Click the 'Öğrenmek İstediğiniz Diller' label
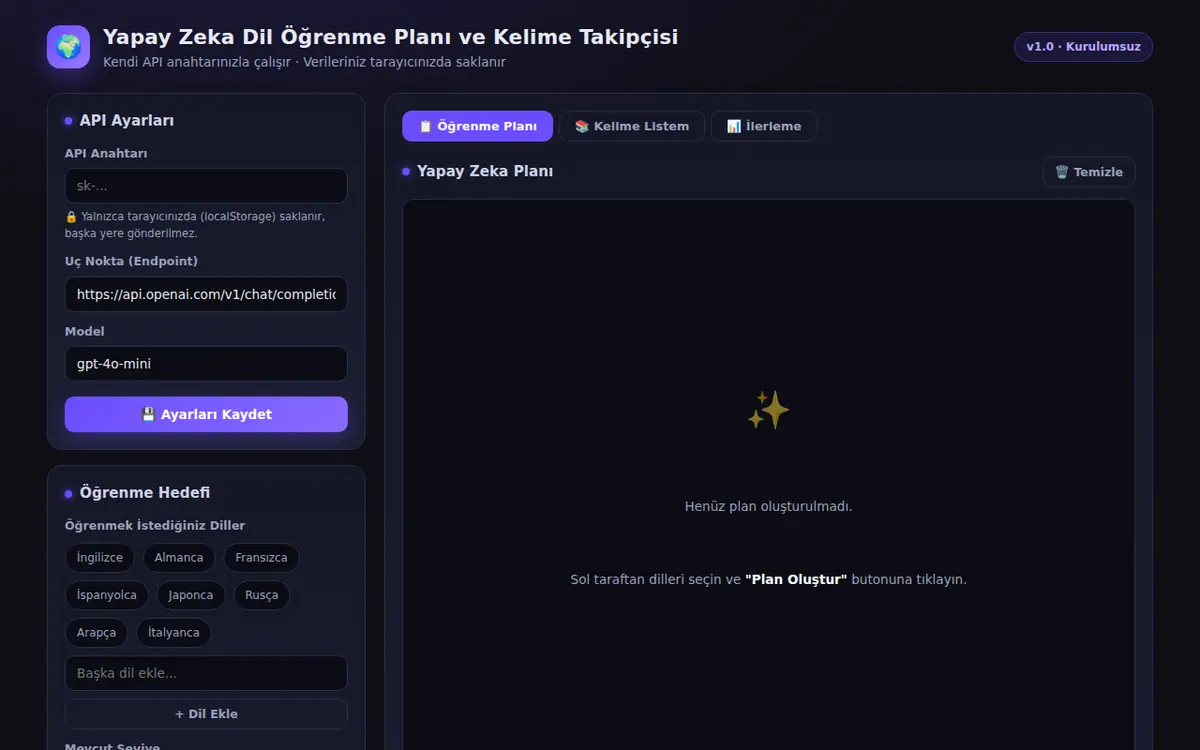This screenshot has height=750, width=1200. [155, 525]
